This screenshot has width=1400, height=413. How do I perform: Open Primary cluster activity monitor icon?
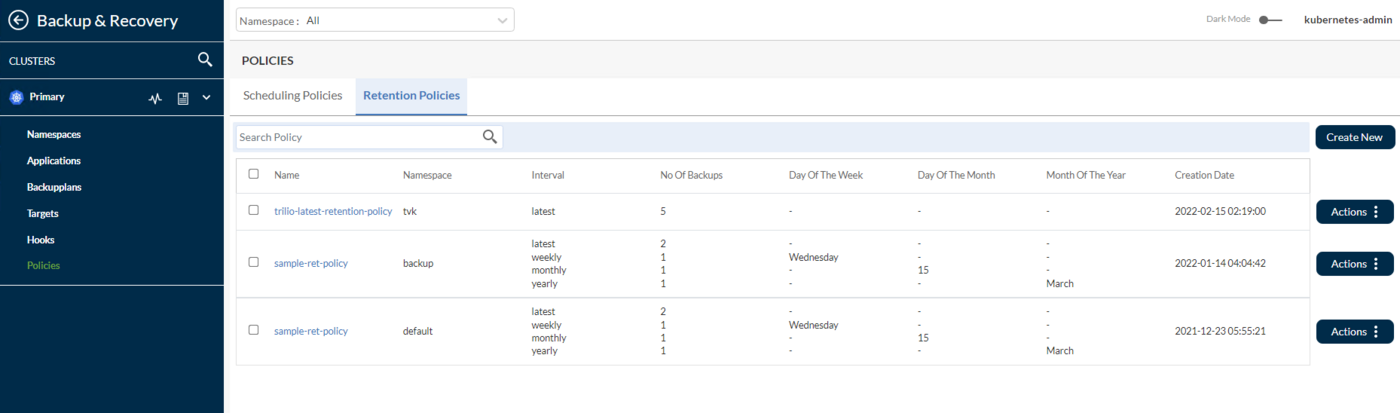[x=155, y=98]
